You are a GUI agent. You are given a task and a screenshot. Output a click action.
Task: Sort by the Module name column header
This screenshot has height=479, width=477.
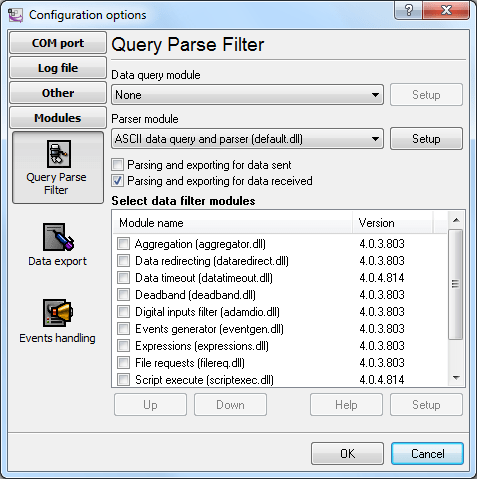click(x=232, y=223)
